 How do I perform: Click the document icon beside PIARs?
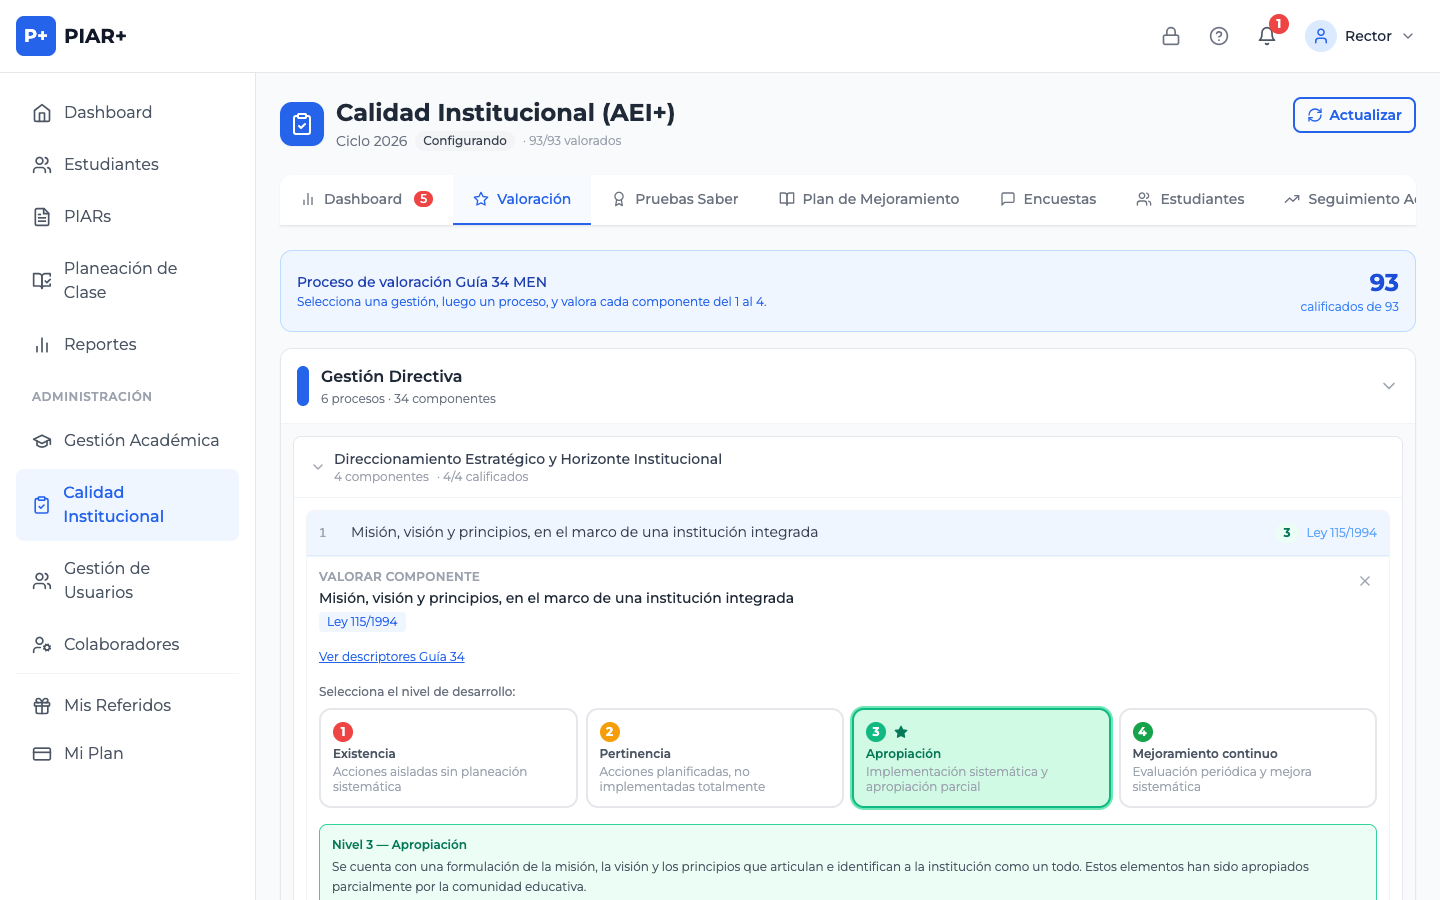[42, 217]
